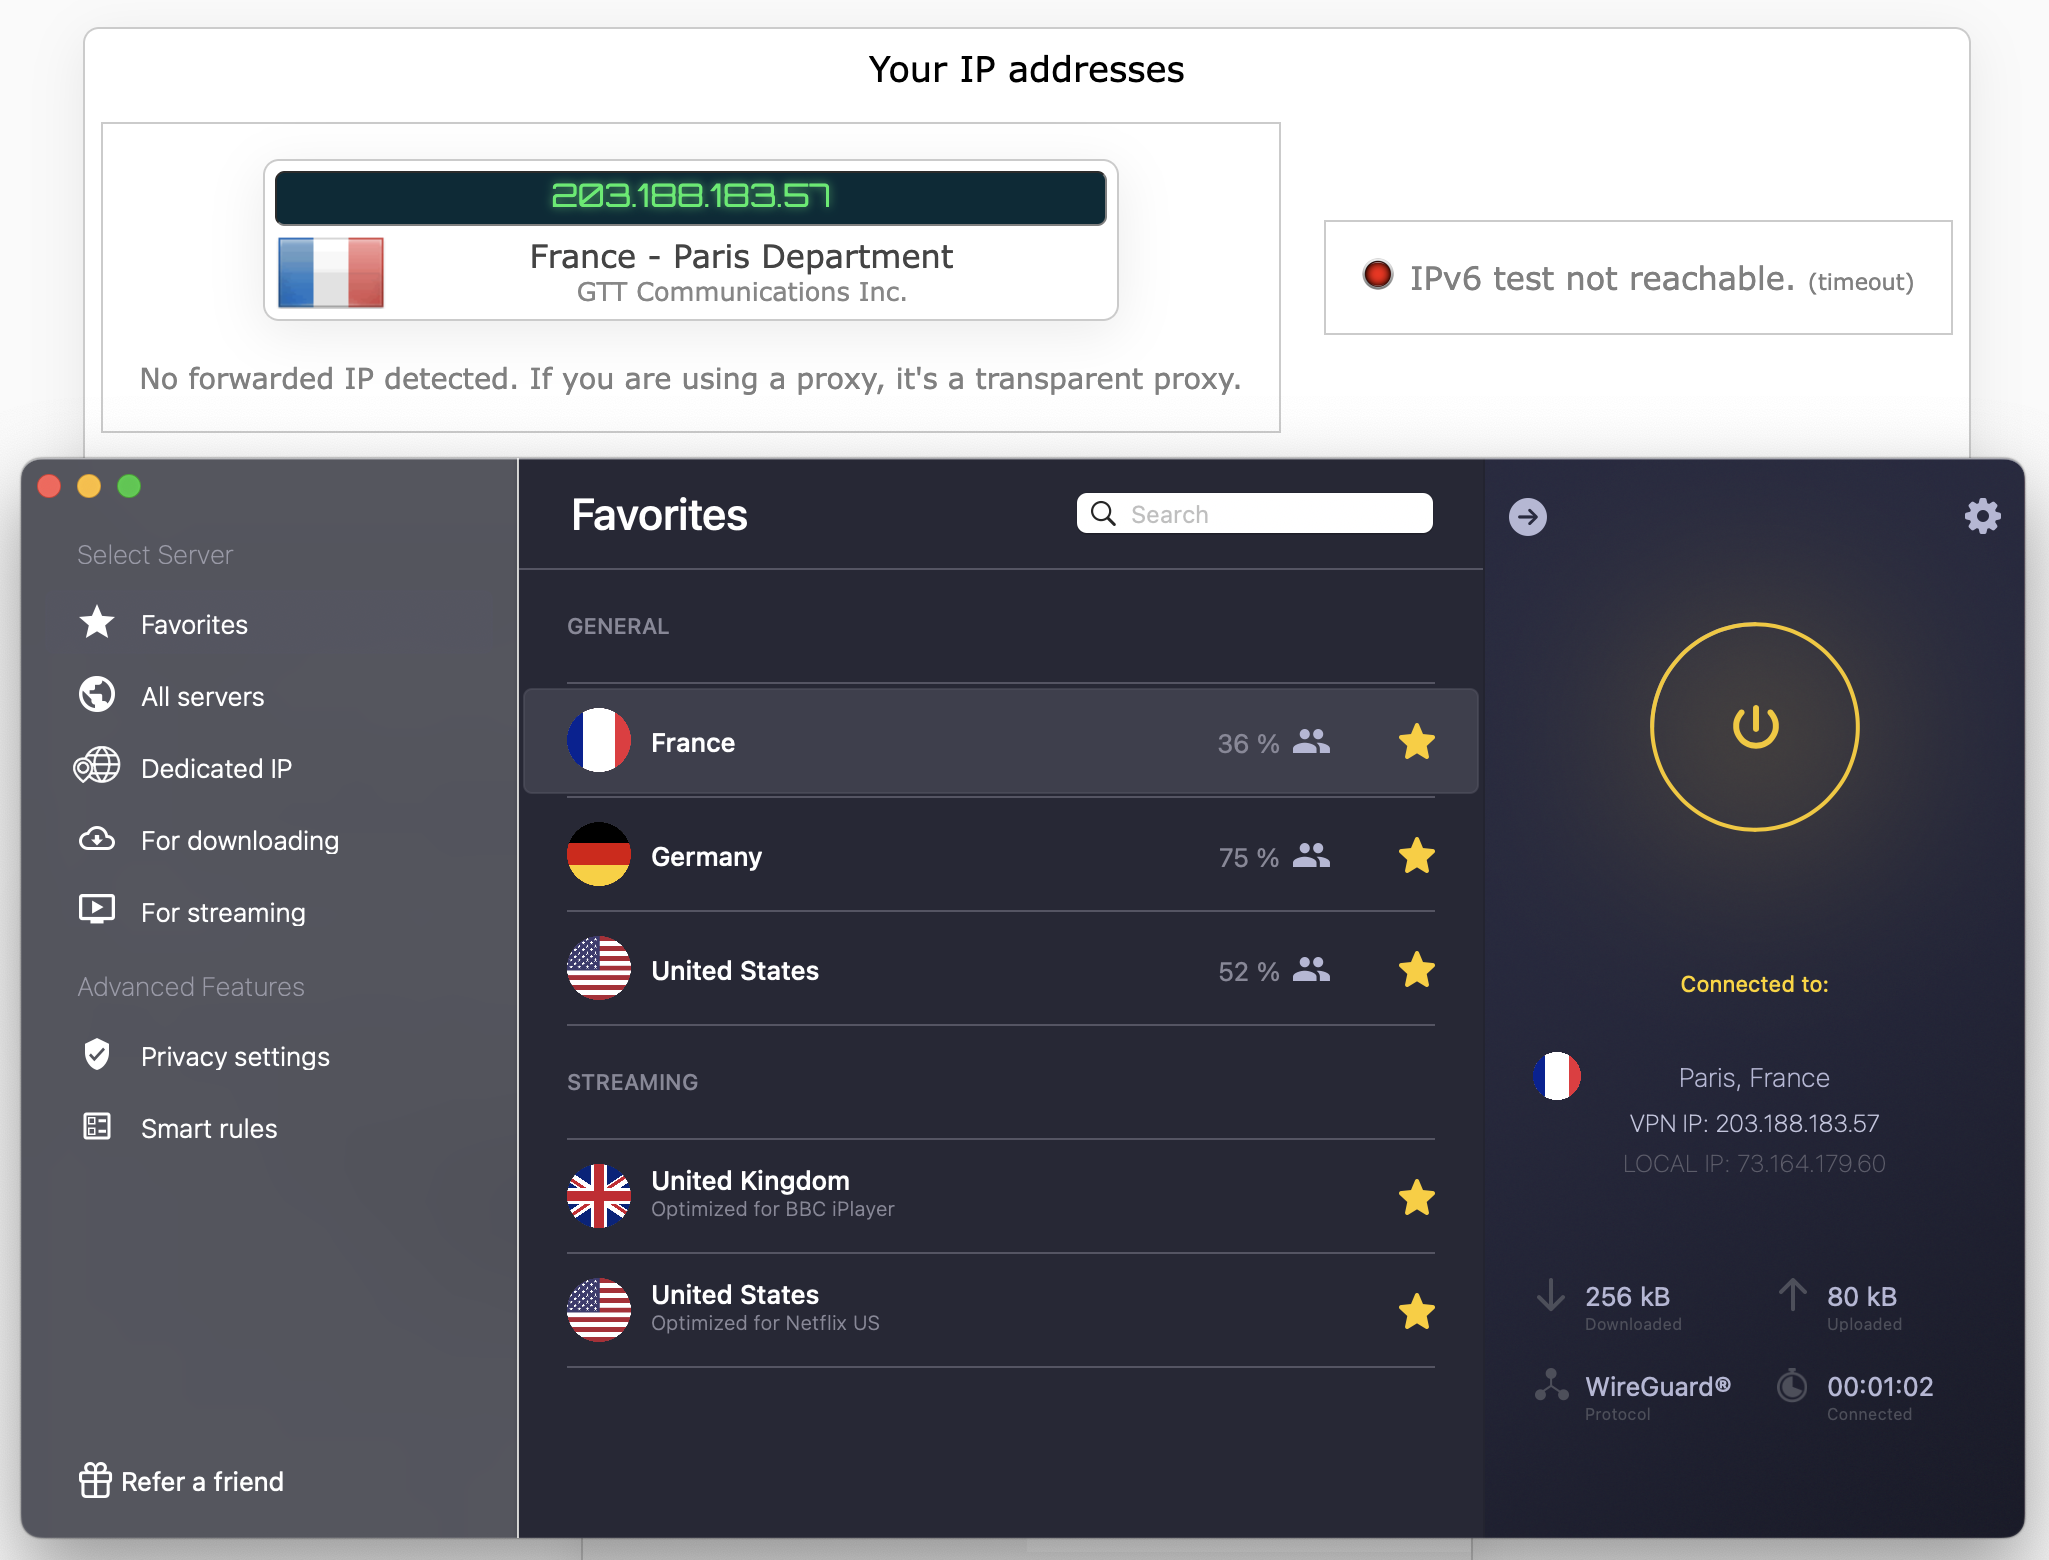
Task: Remove United Kingdom streaming server from favorites
Action: 1416,1197
